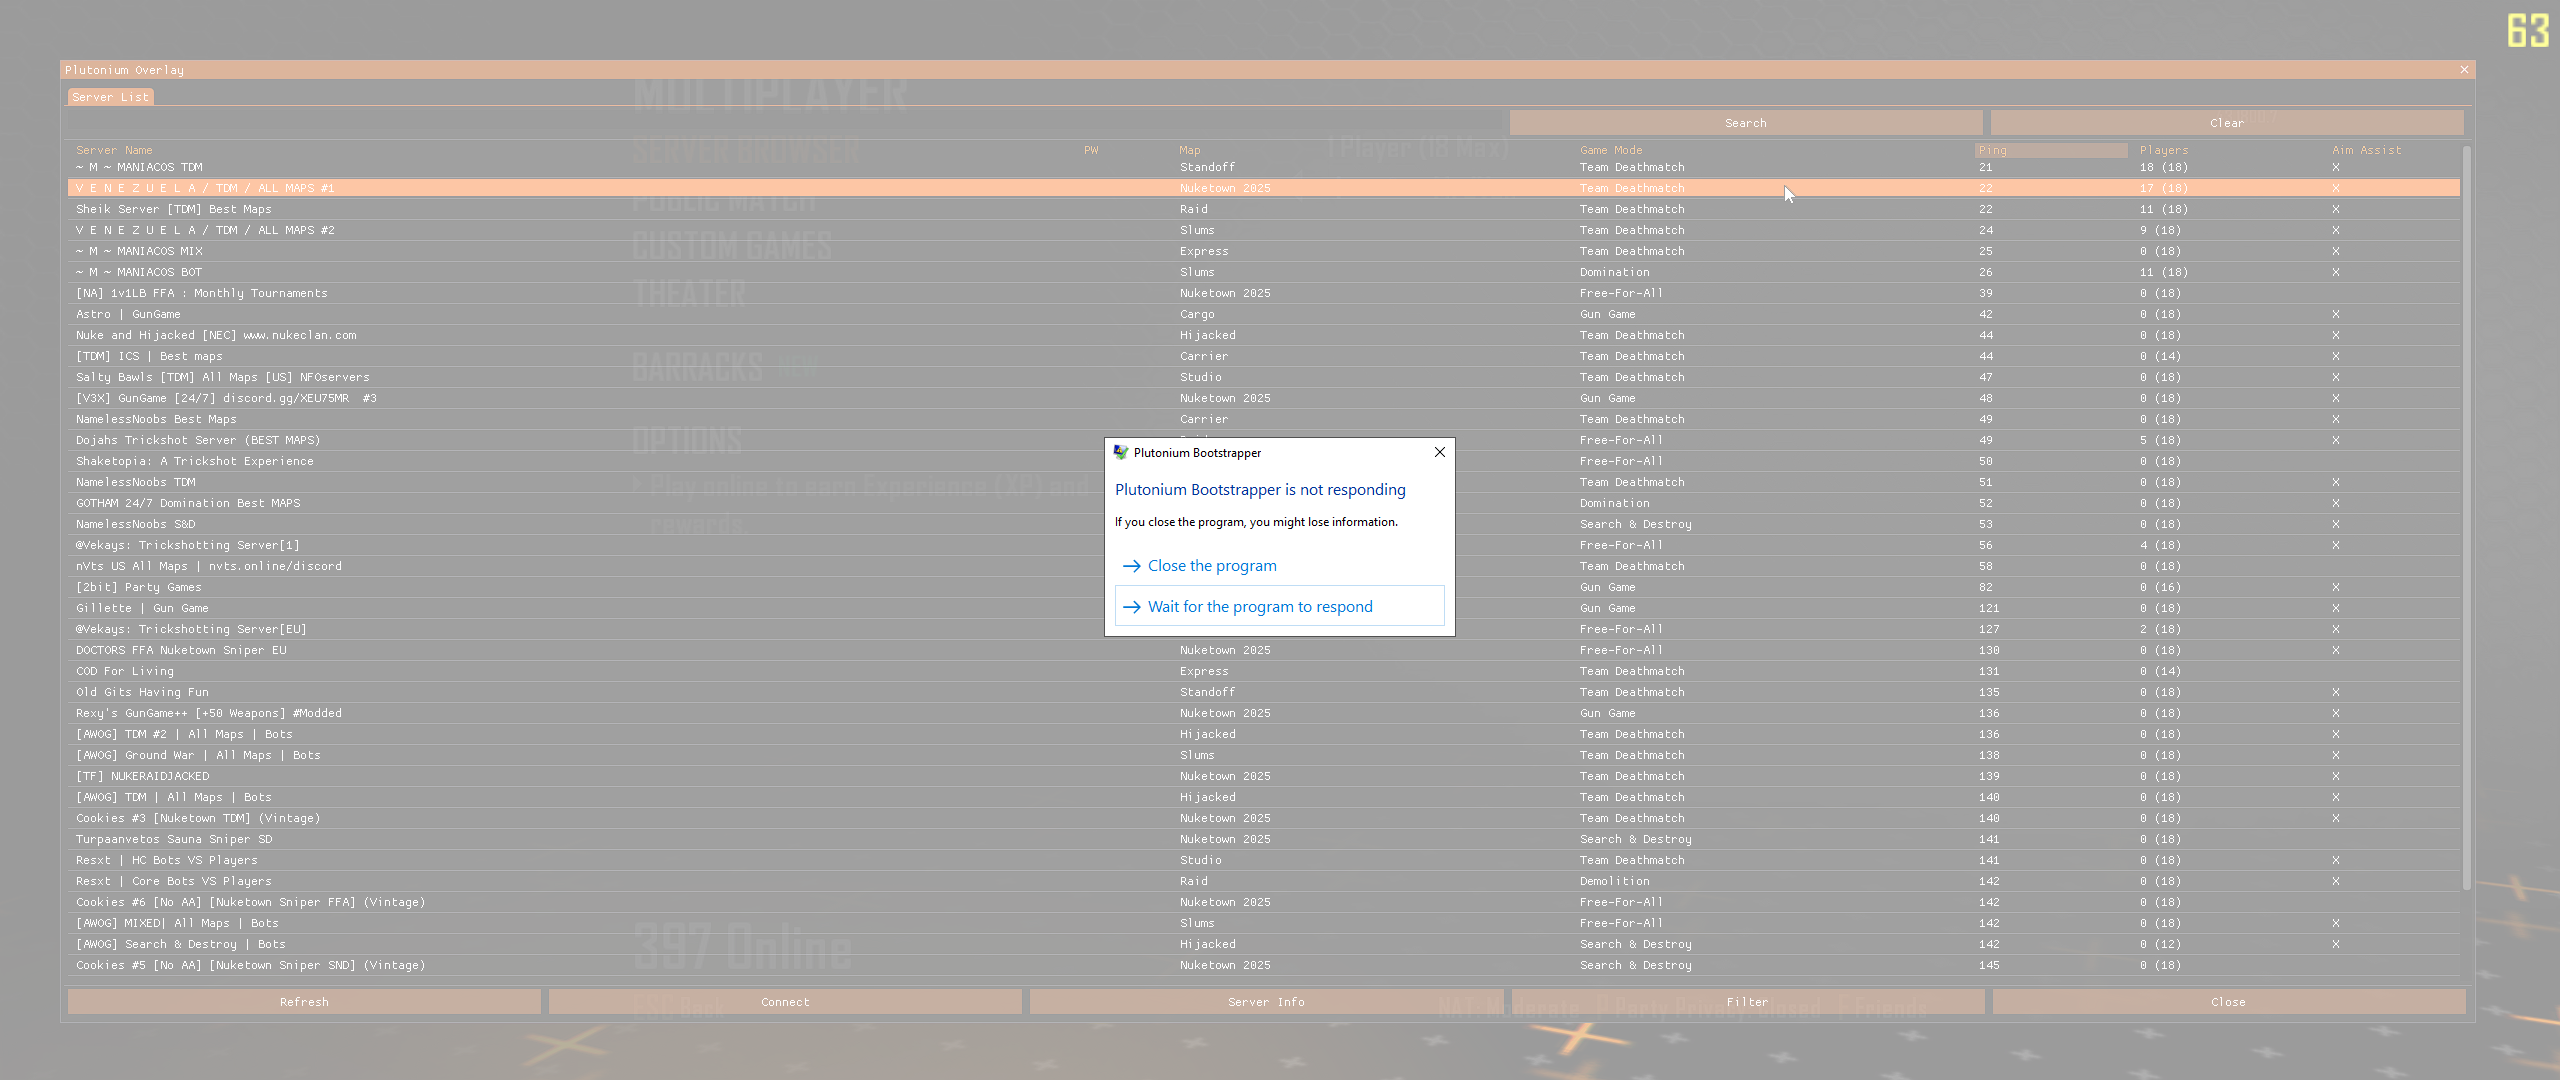
Task: Select Wait for the program to respond
Action: [1259, 607]
